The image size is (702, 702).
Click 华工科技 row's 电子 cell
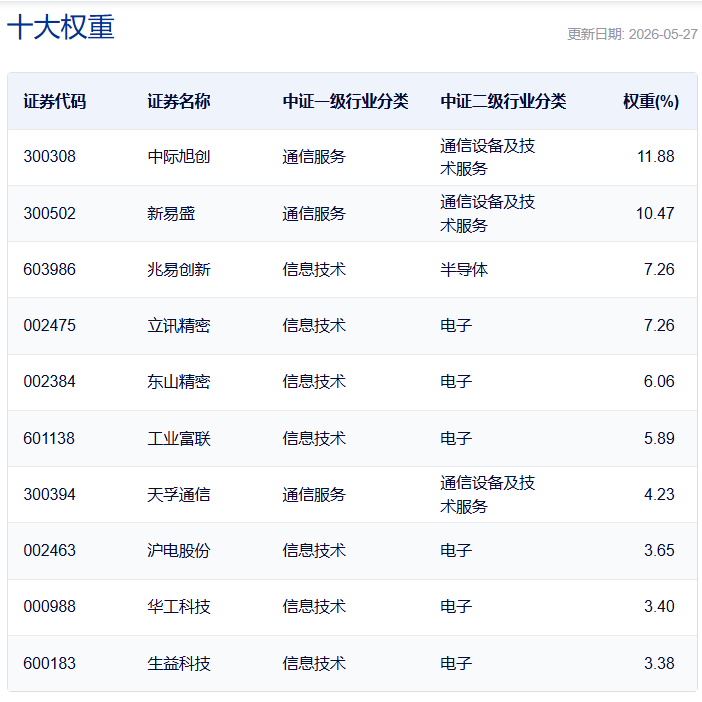point(456,607)
